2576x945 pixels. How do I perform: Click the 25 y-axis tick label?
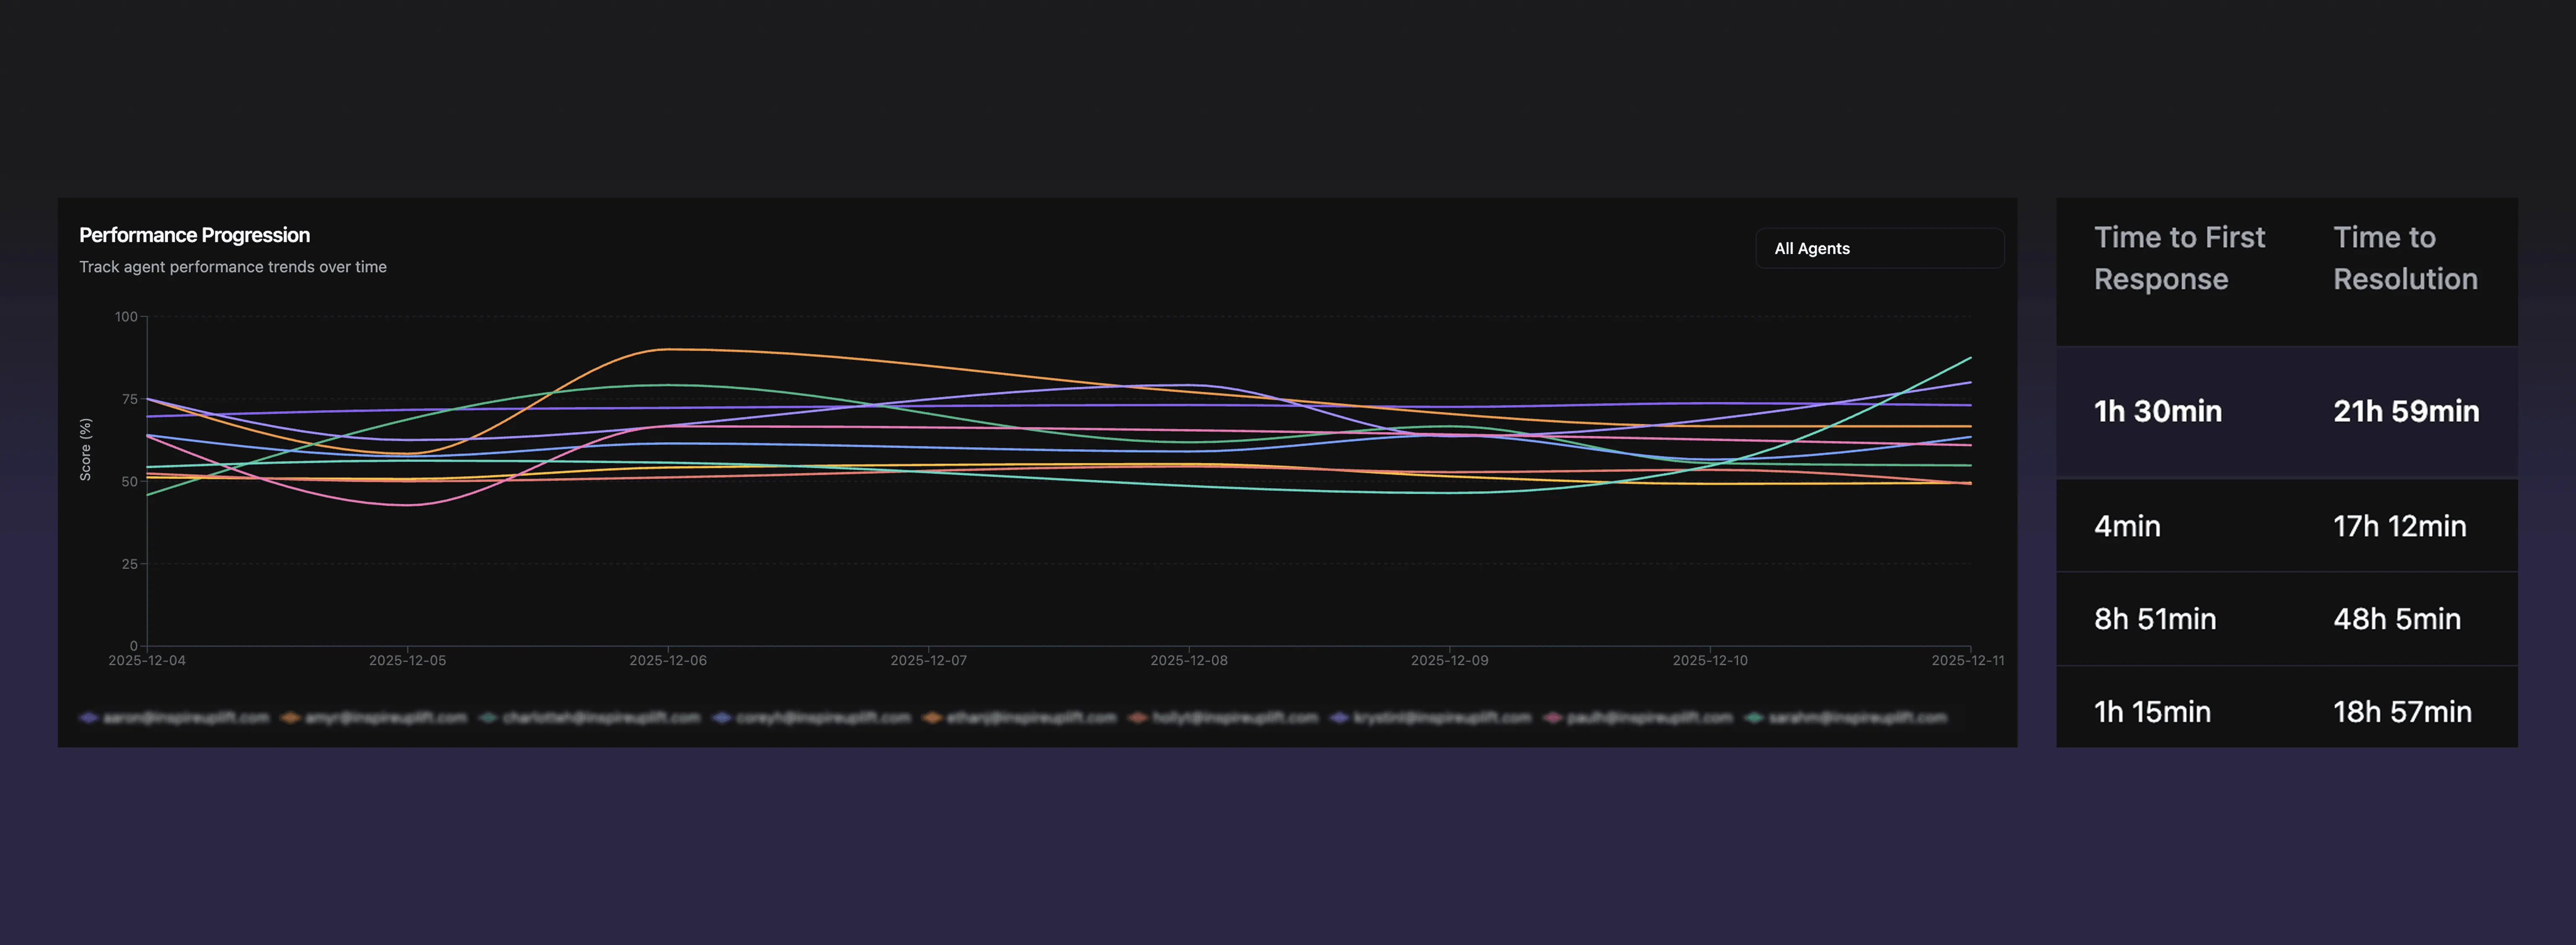coord(130,564)
